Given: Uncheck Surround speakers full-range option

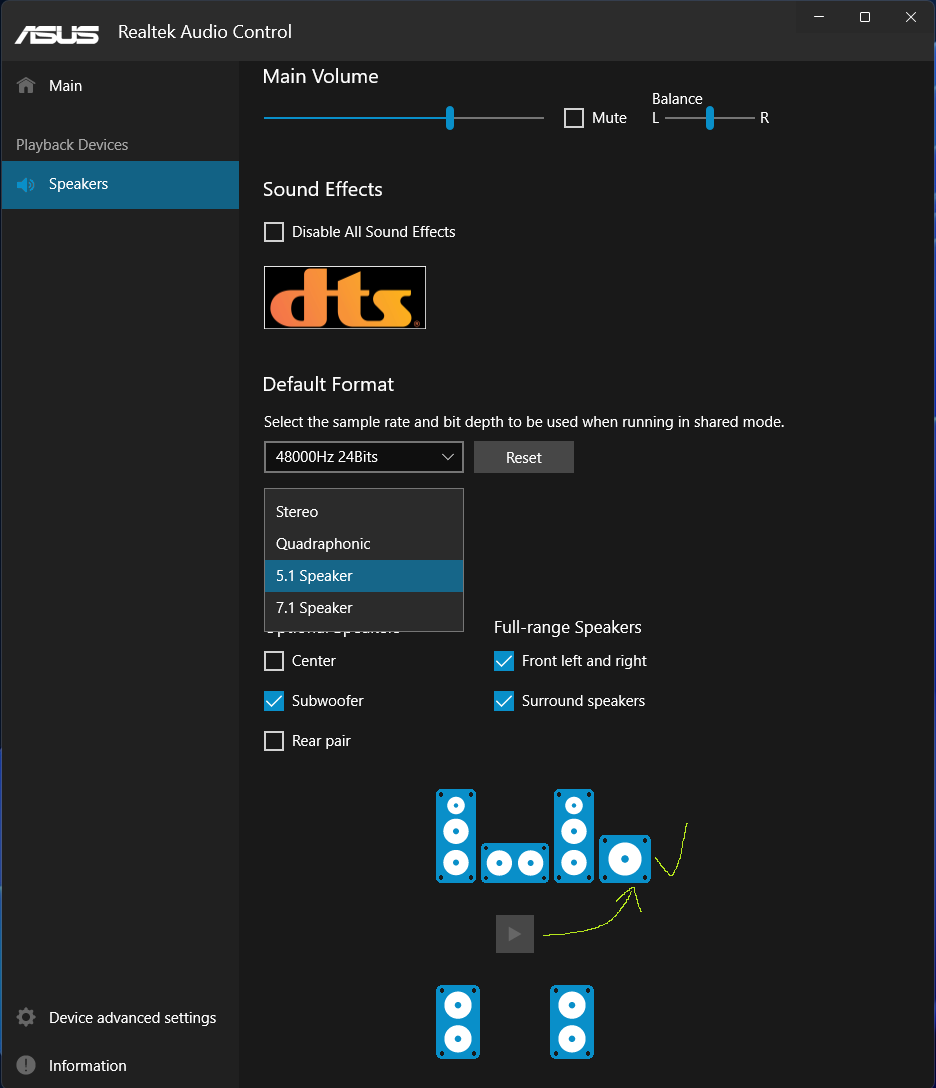Looking at the screenshot, I should click(x=504, y=701).
